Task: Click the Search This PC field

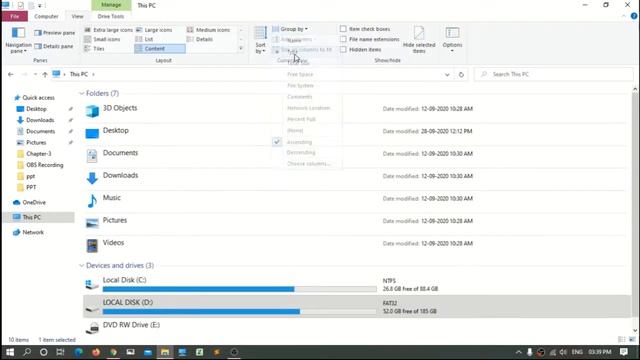Action: 553,74
